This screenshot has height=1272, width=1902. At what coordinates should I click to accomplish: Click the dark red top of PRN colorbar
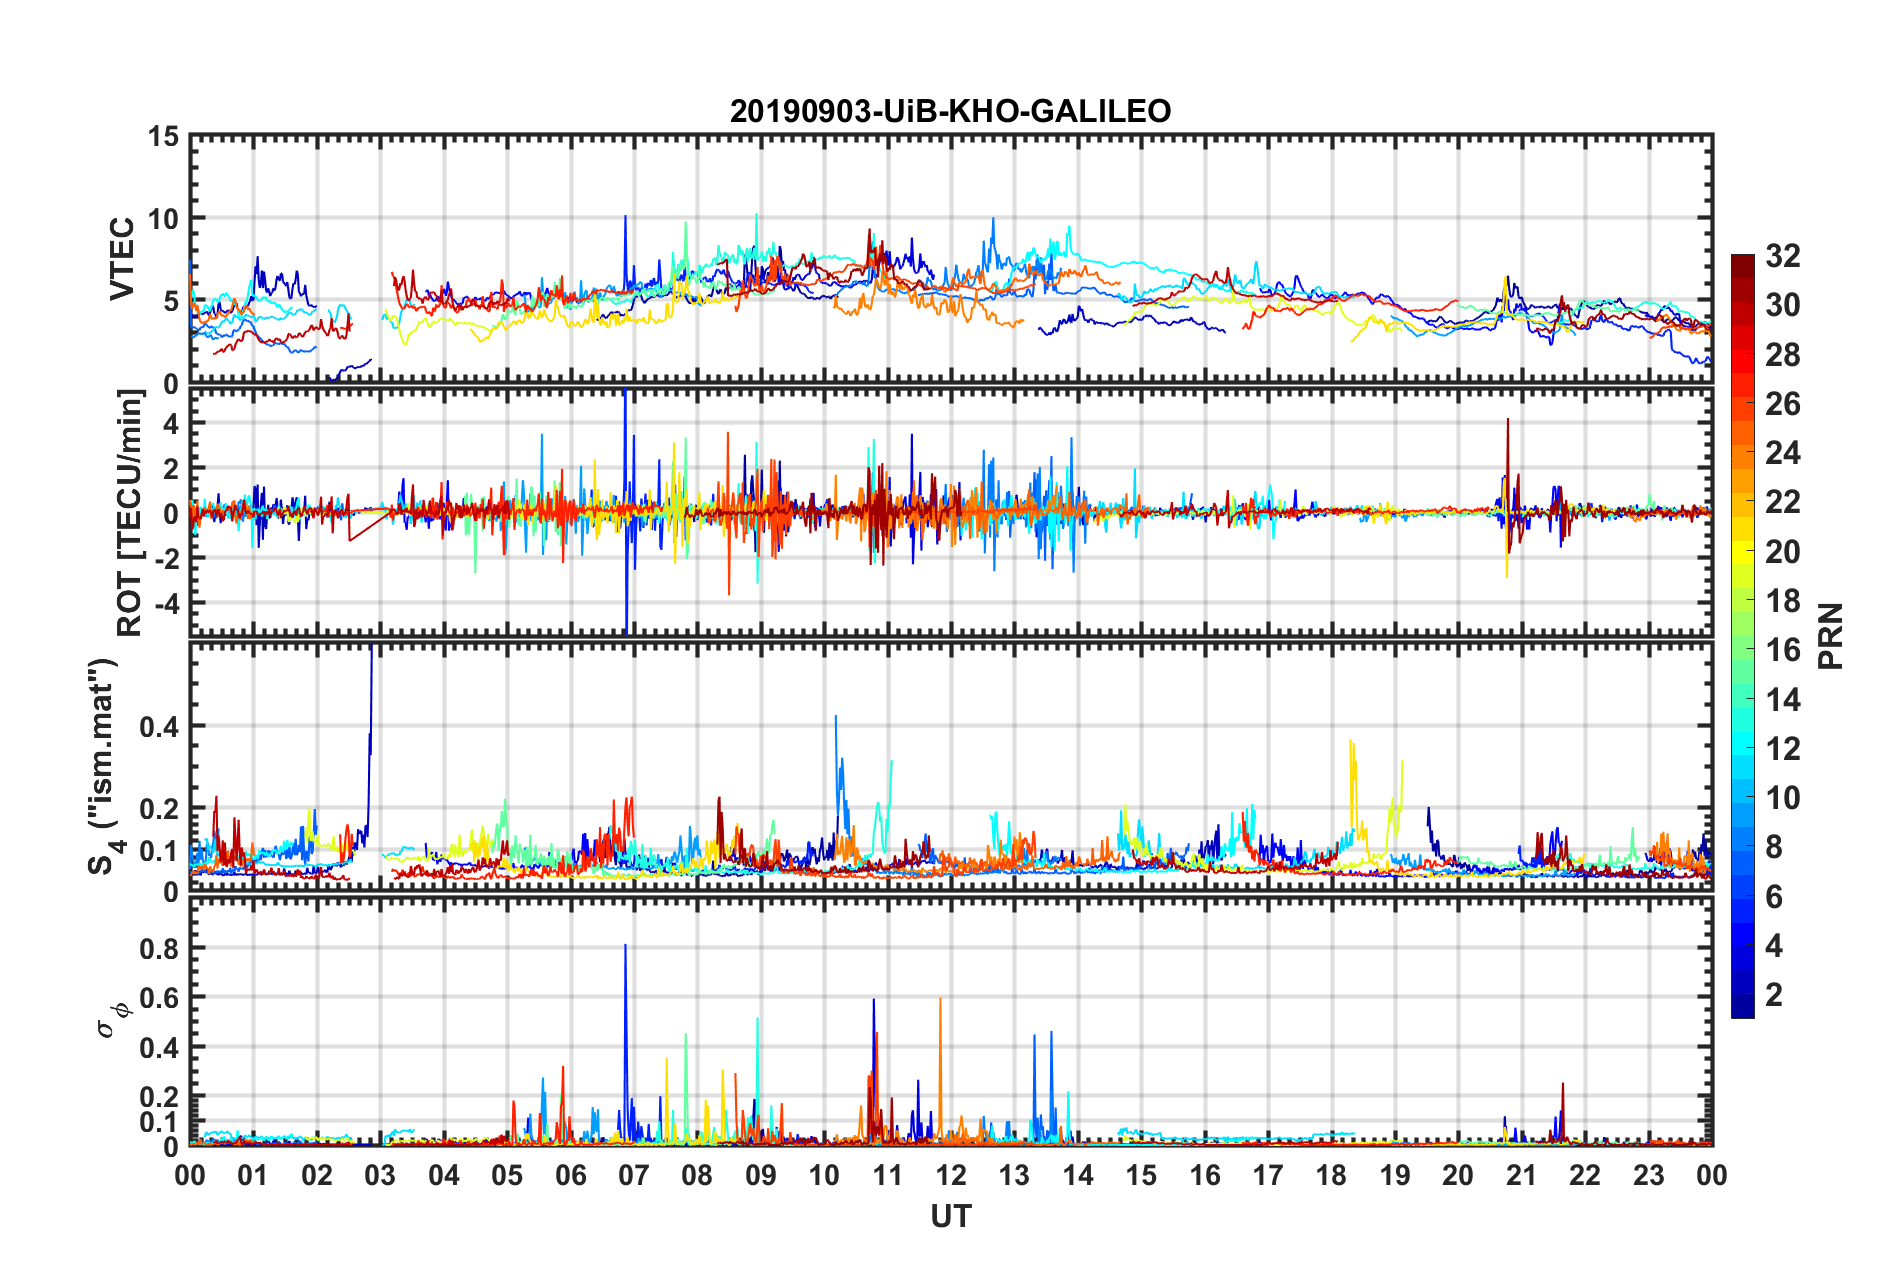coord(1743,266)
